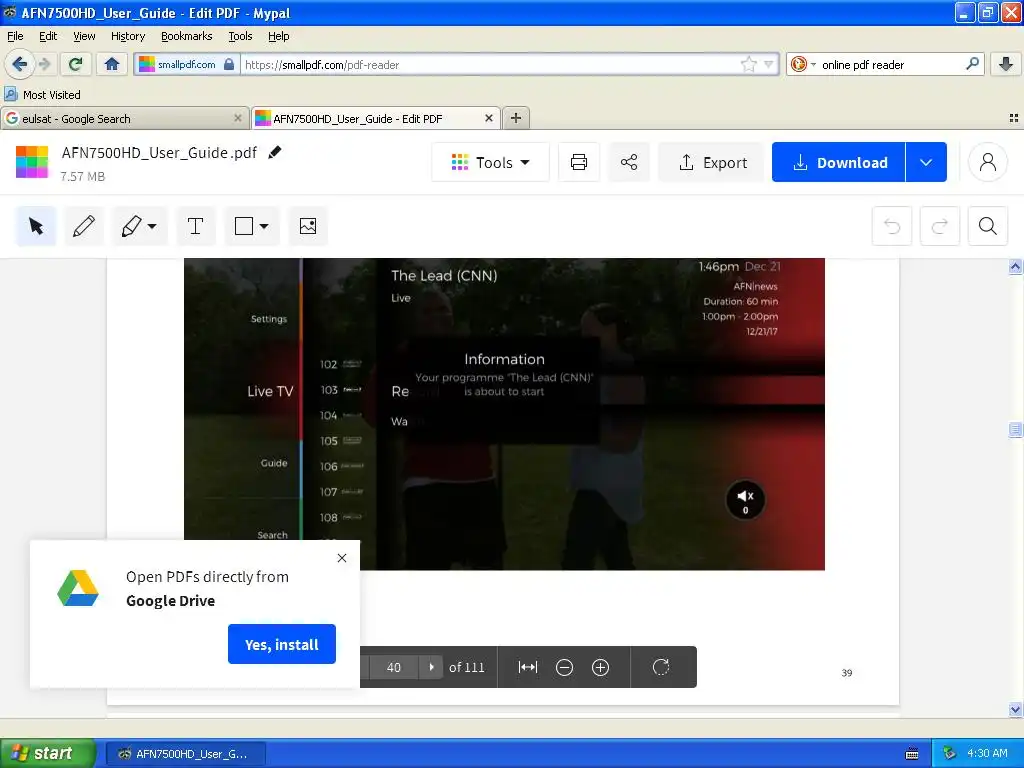Select the pointer selection tool
This screenshot has width=1024, height=768.
(36, 226)
